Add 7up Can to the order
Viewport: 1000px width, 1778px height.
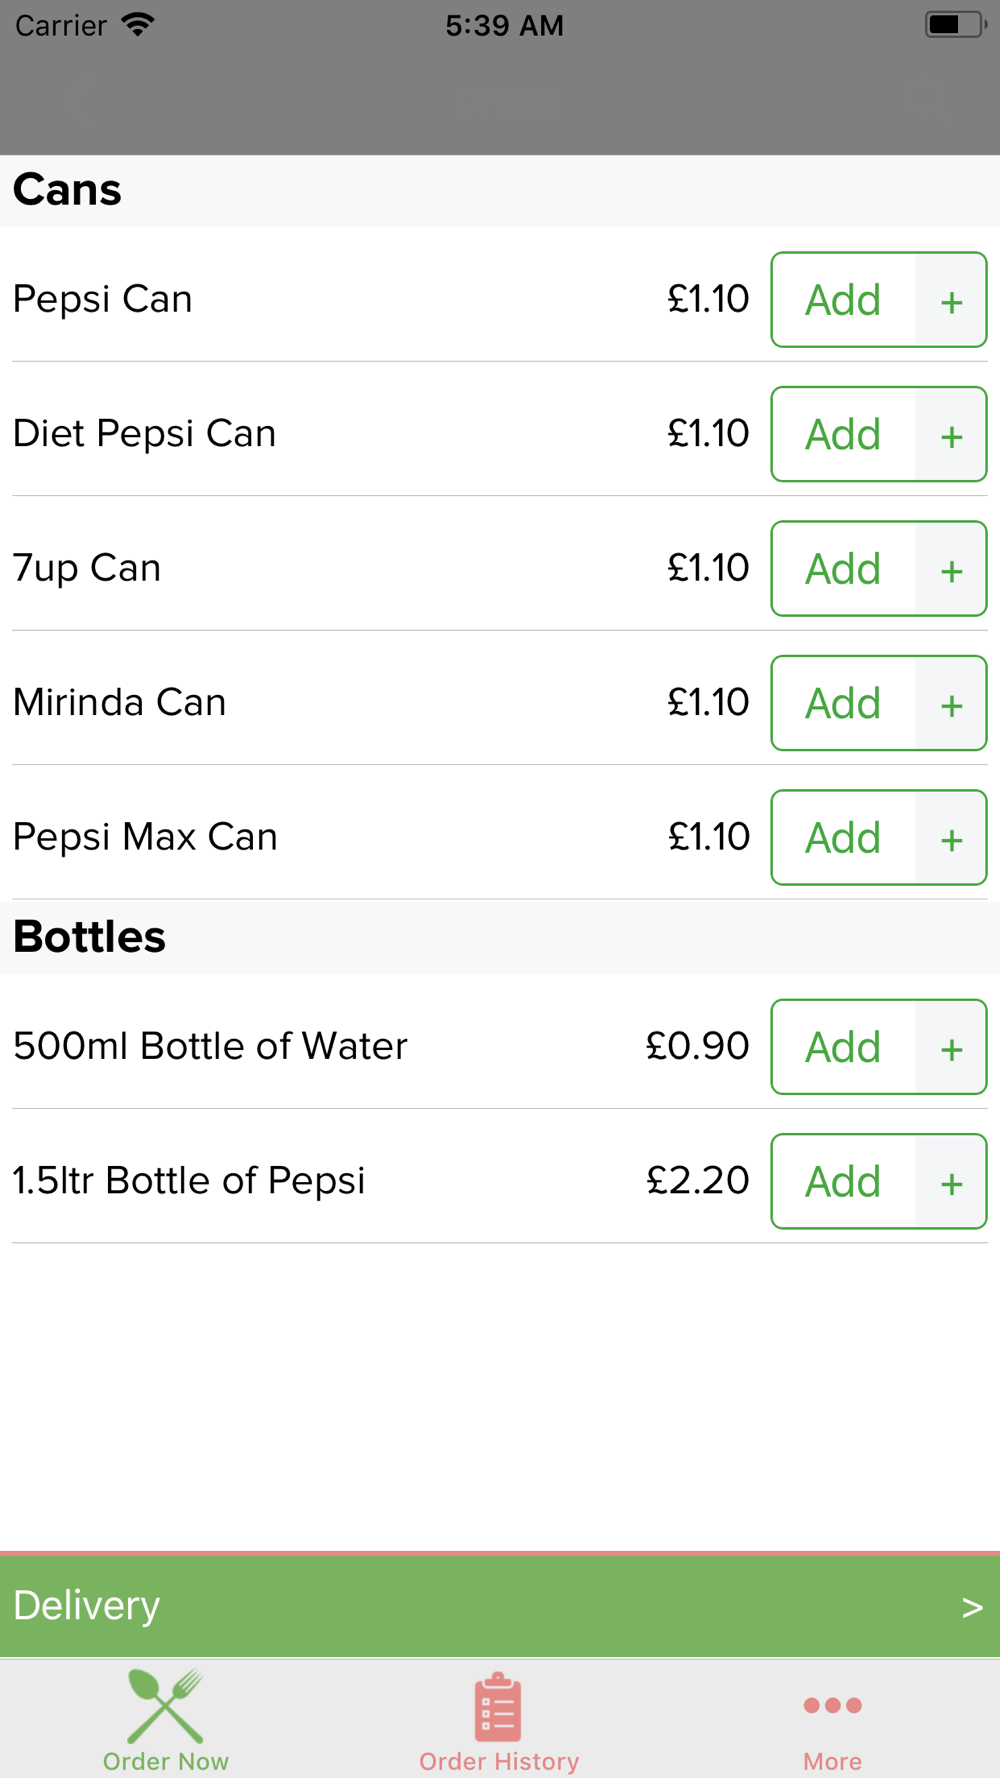pos(843,569)
